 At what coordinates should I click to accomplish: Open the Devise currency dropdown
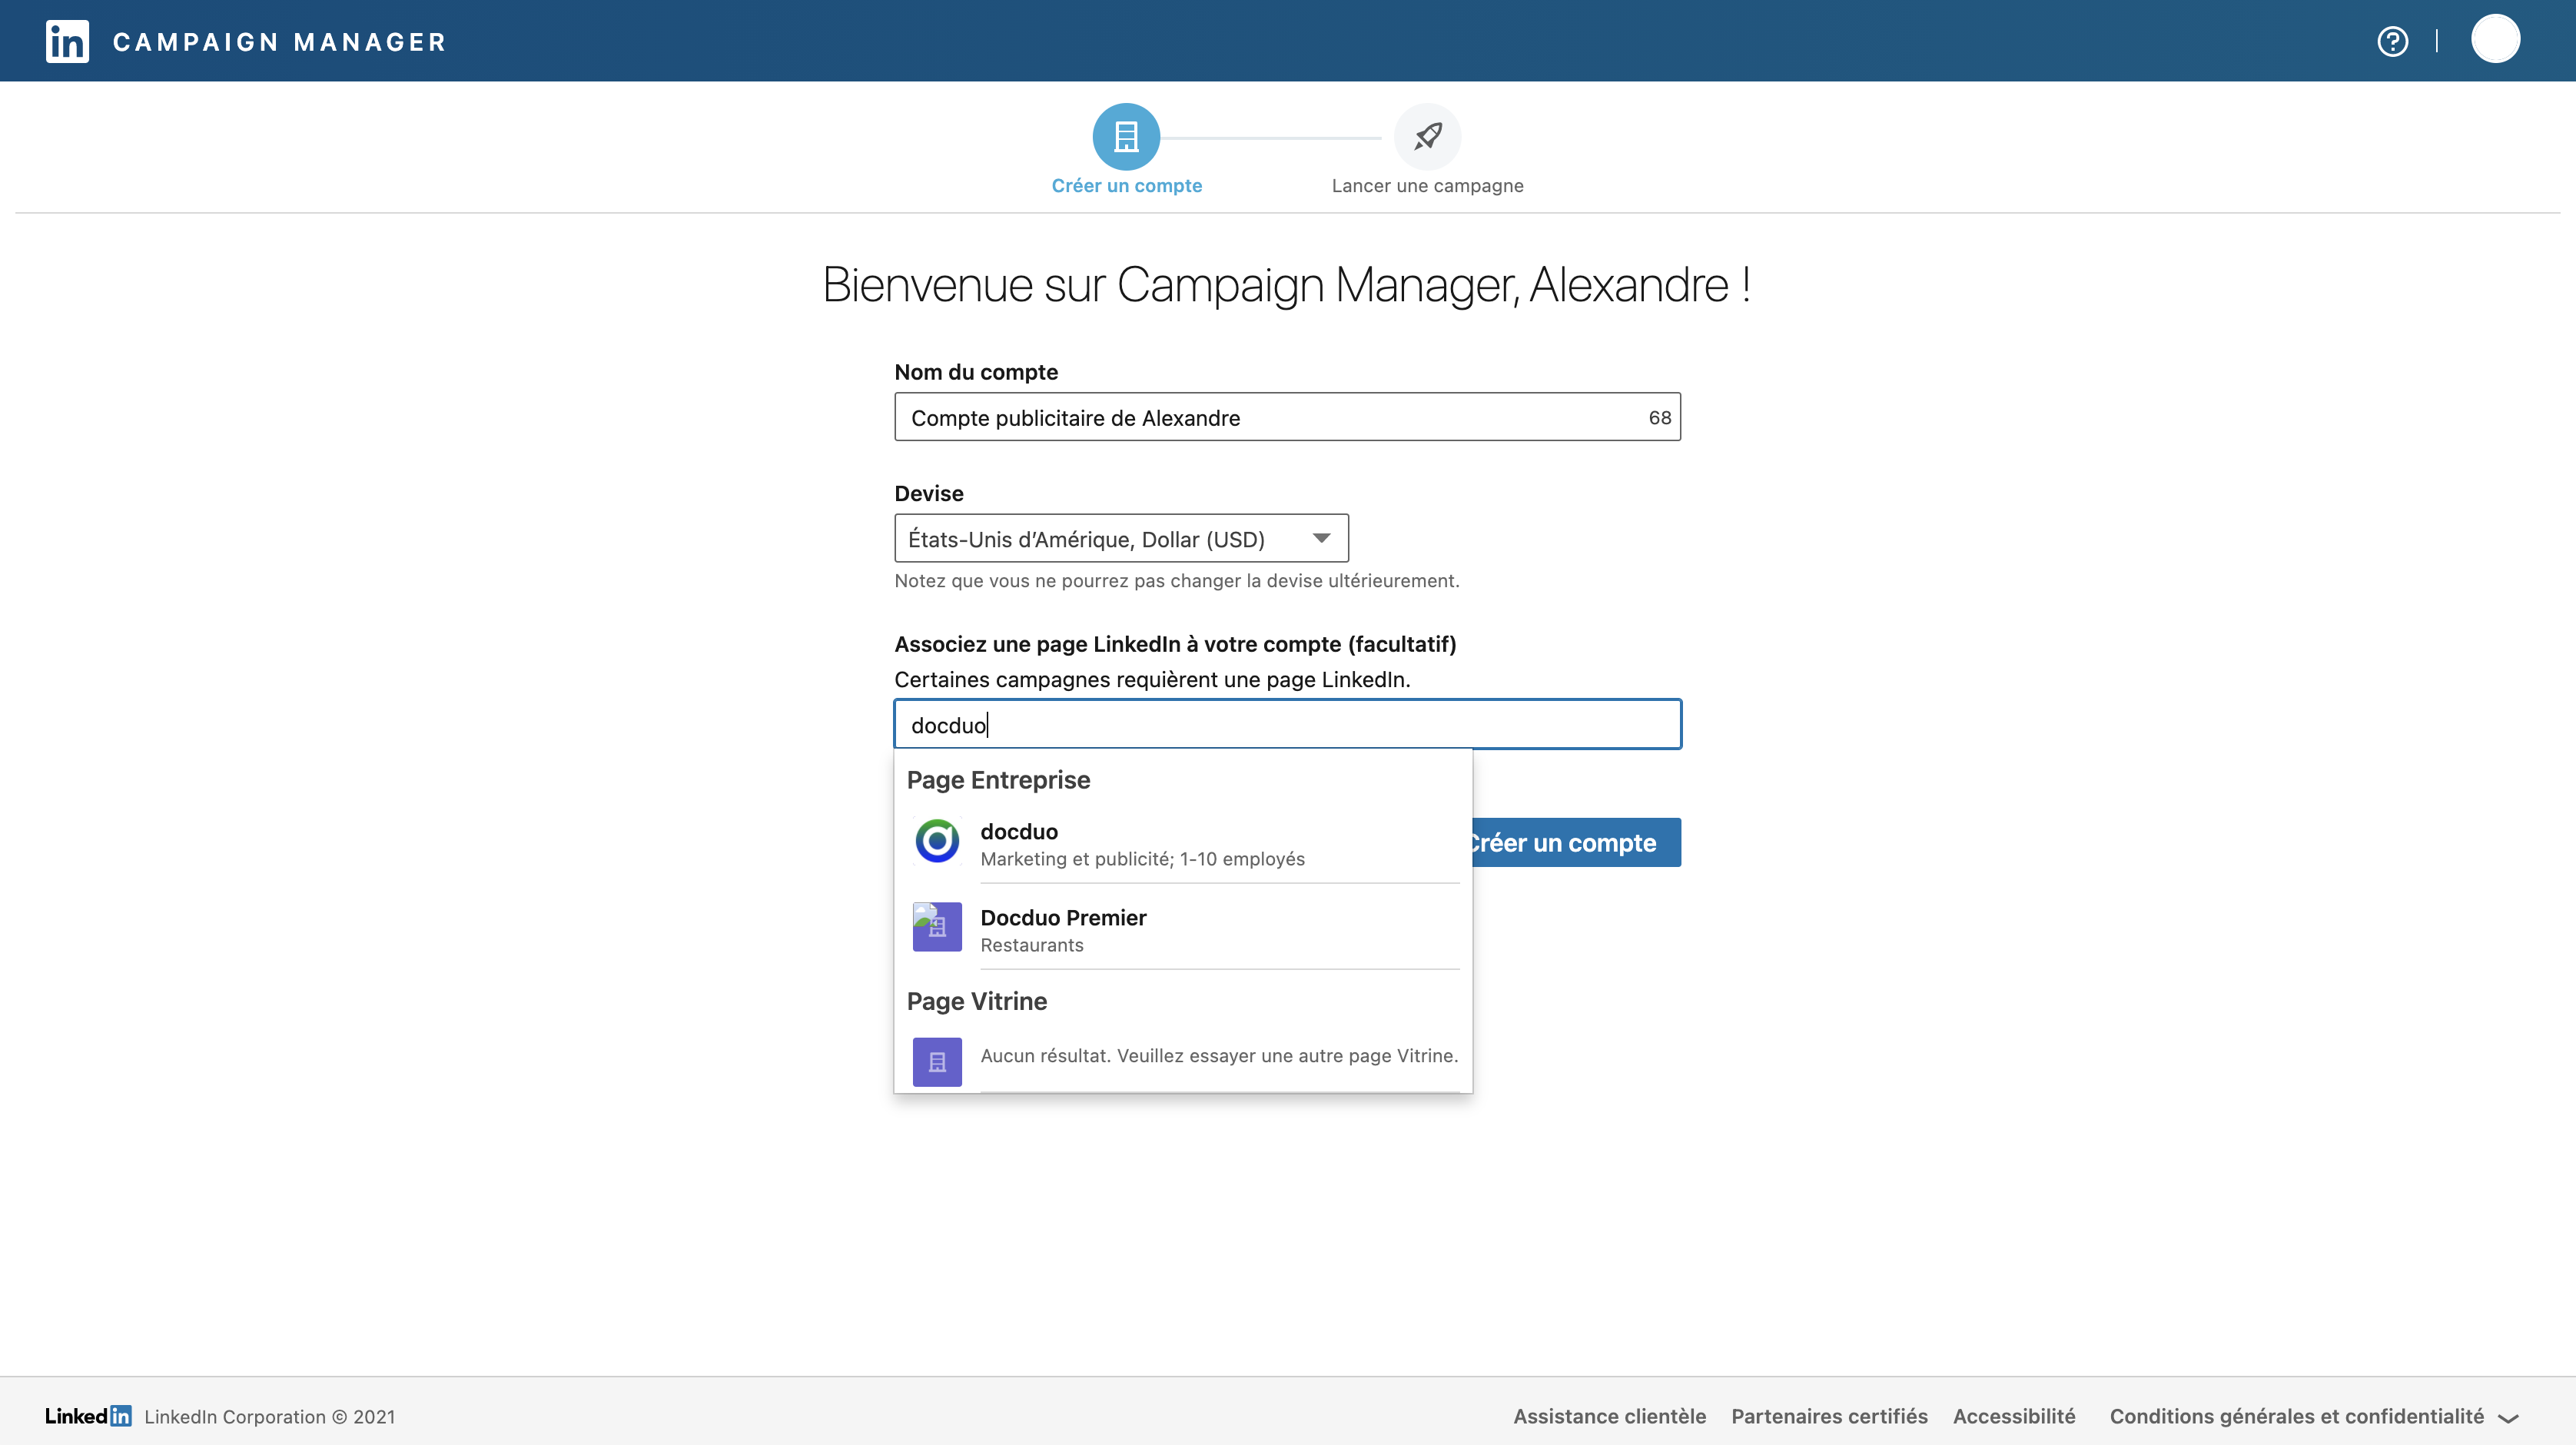[1121, 539]
